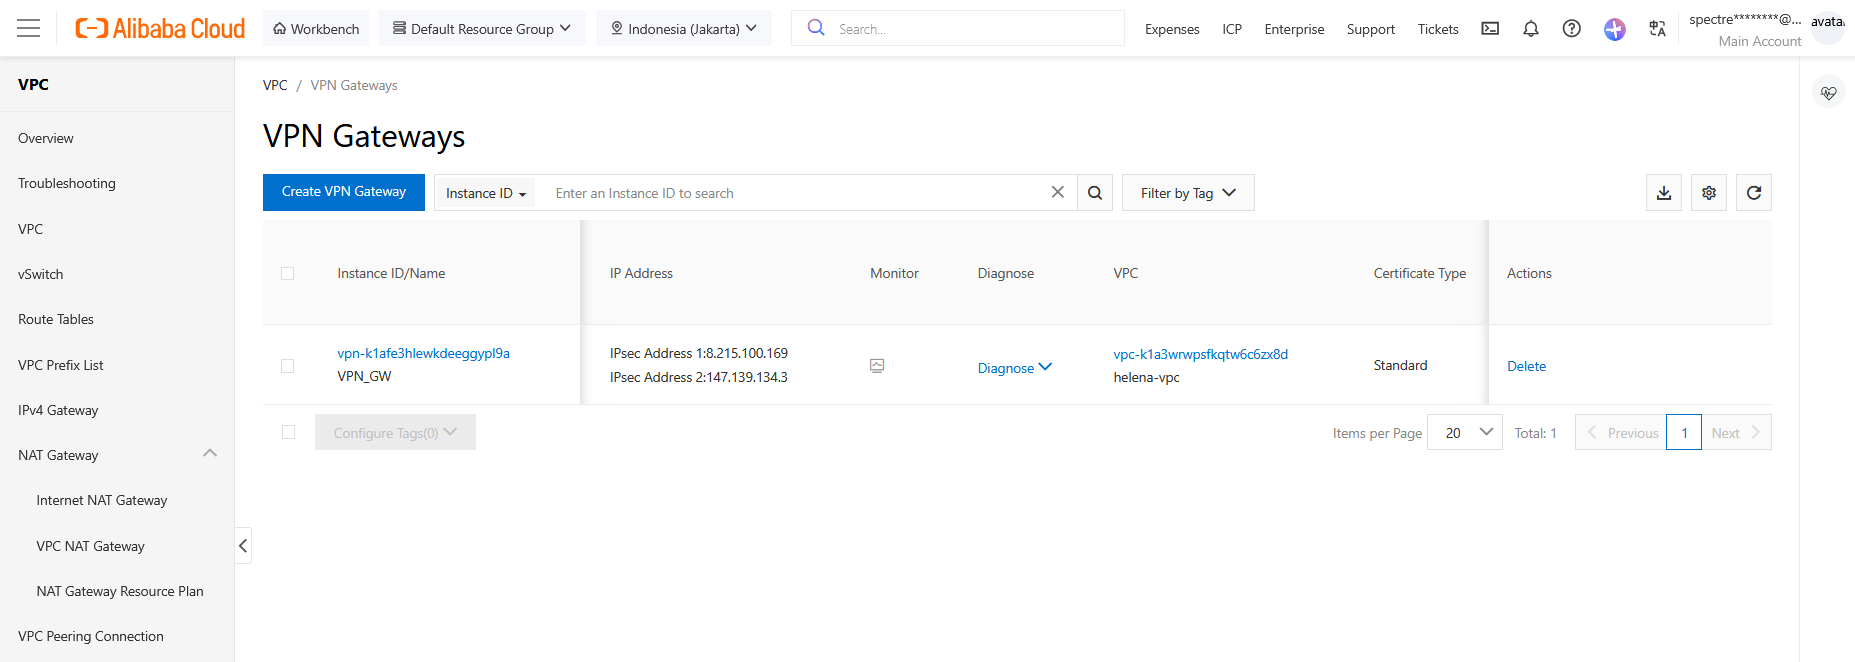Check the VPN_GW row checkbox

pos(288,366)
